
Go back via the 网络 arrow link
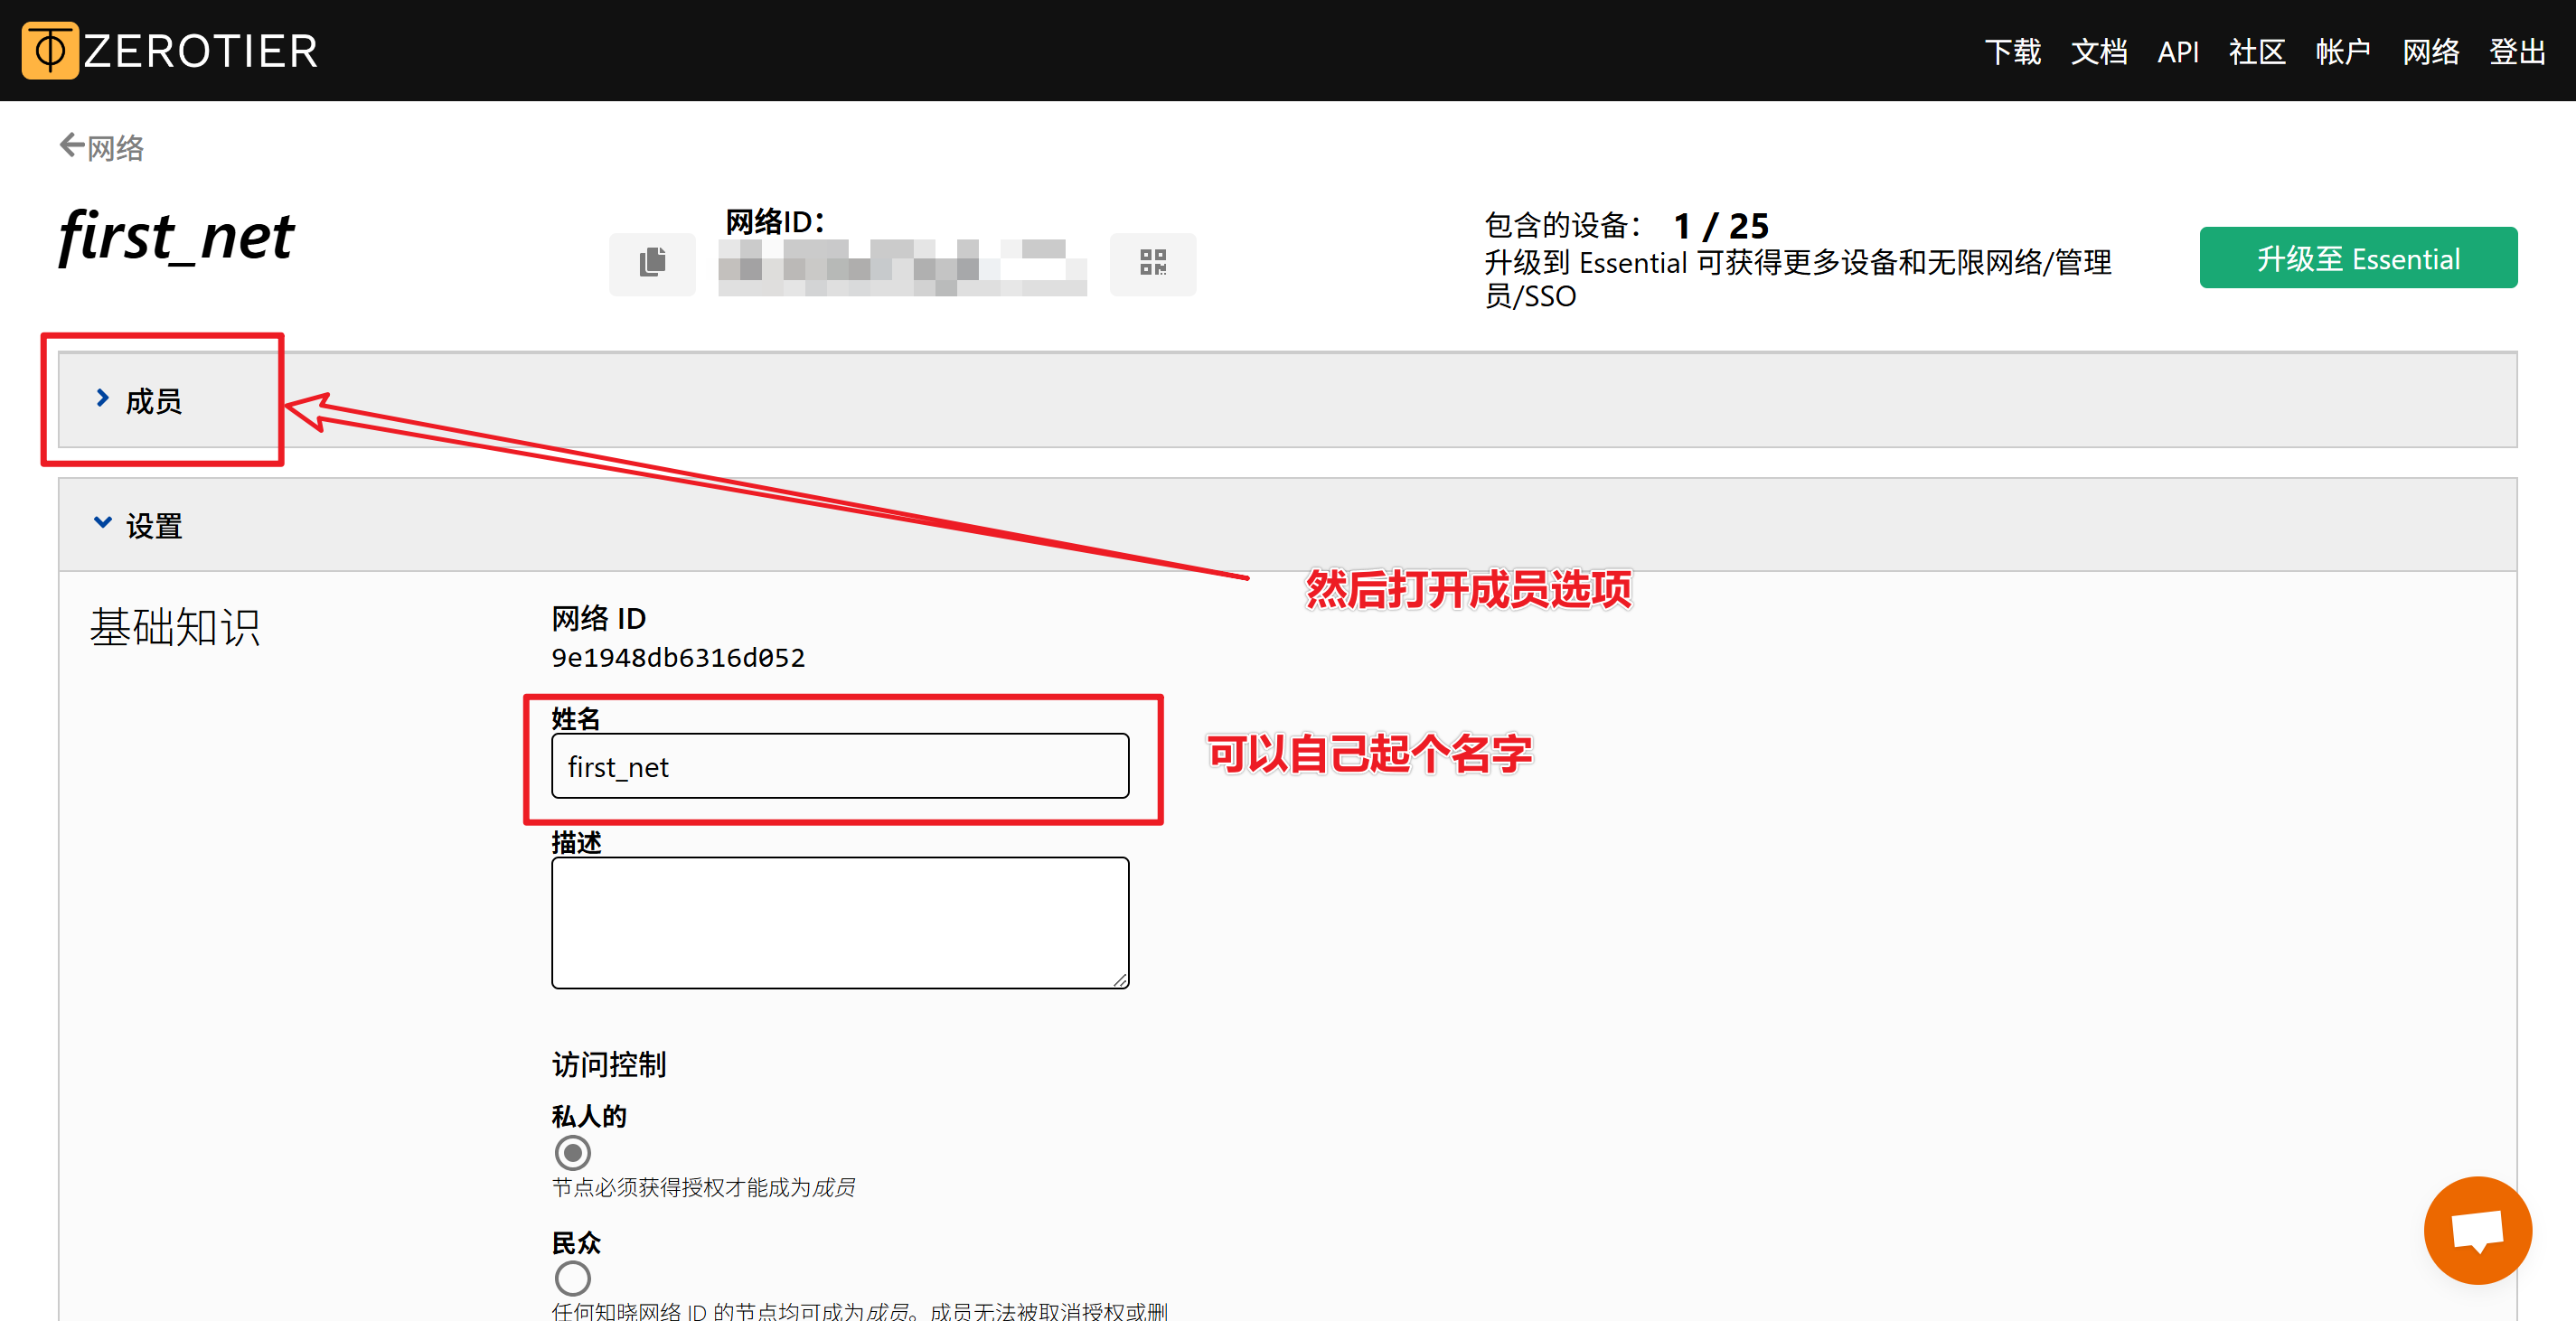[x=102, y=148]
